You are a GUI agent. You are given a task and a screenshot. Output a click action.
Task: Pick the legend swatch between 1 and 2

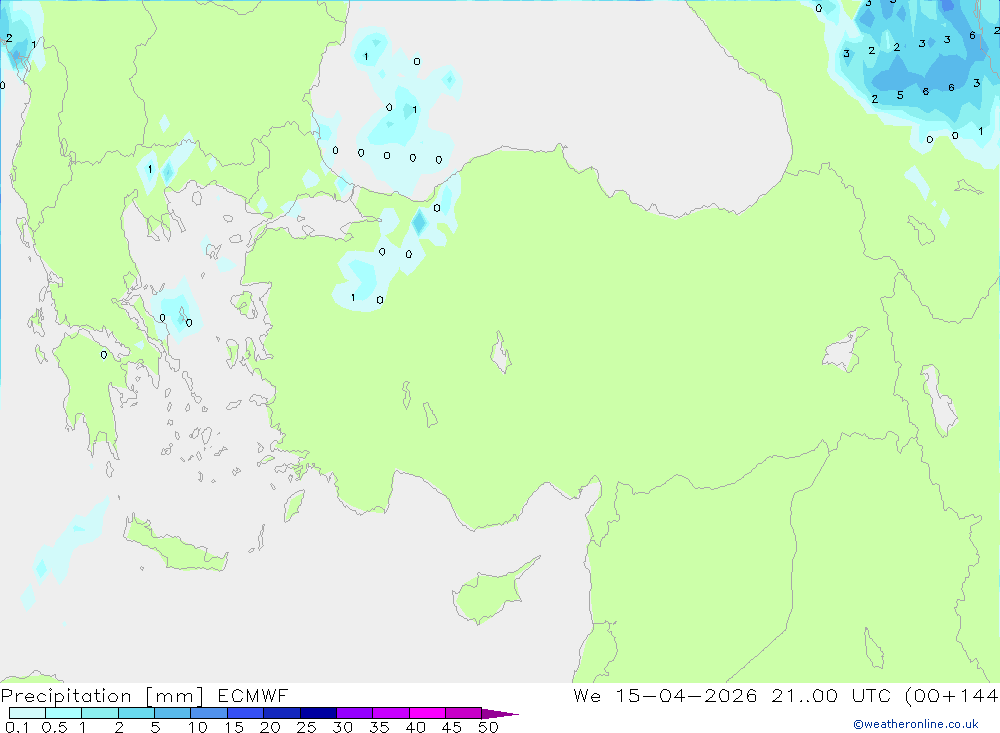tap(100, 713)
